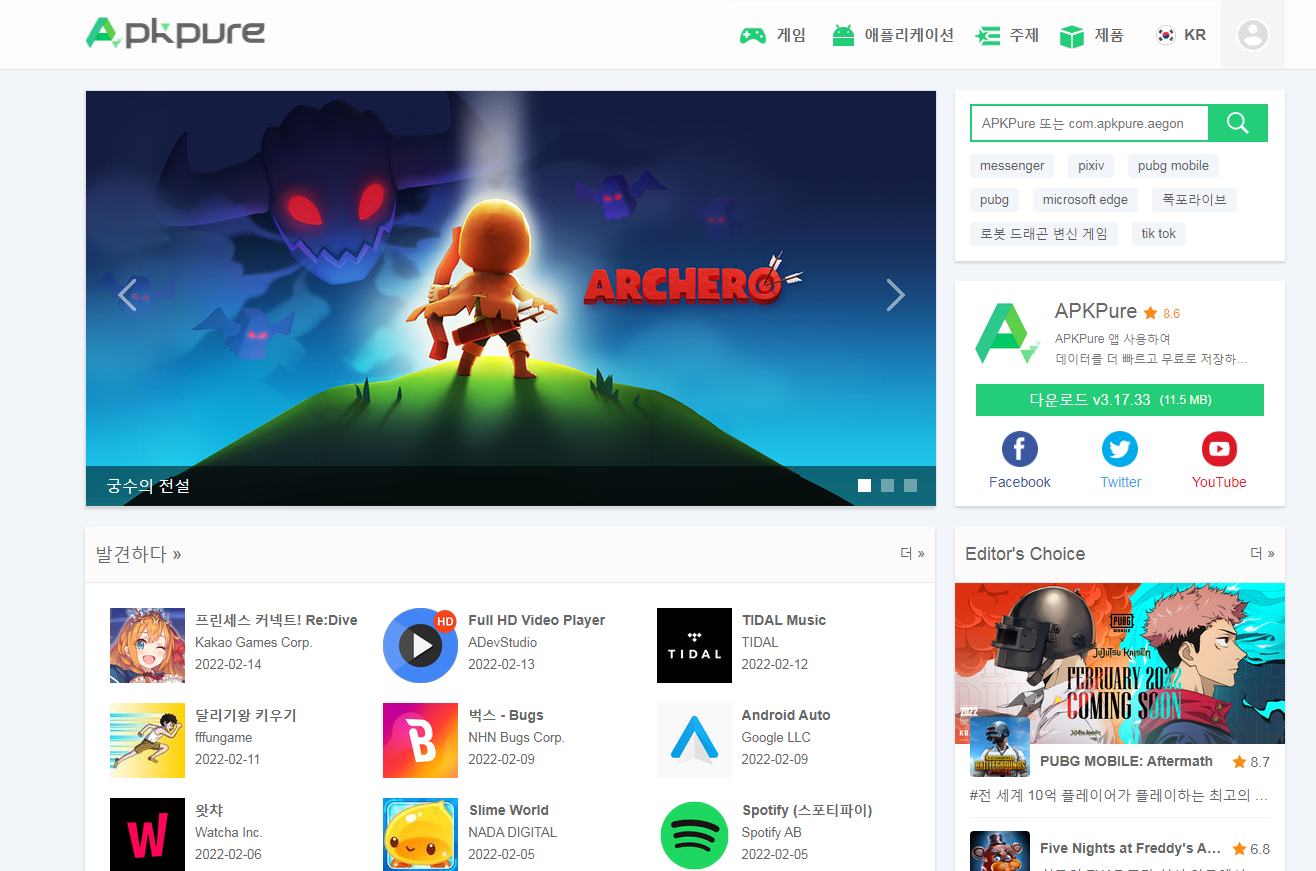Viewport: 1316px width, 871px height.
Task: Click the game controller icon beside 게임
Action: [752, 36]
